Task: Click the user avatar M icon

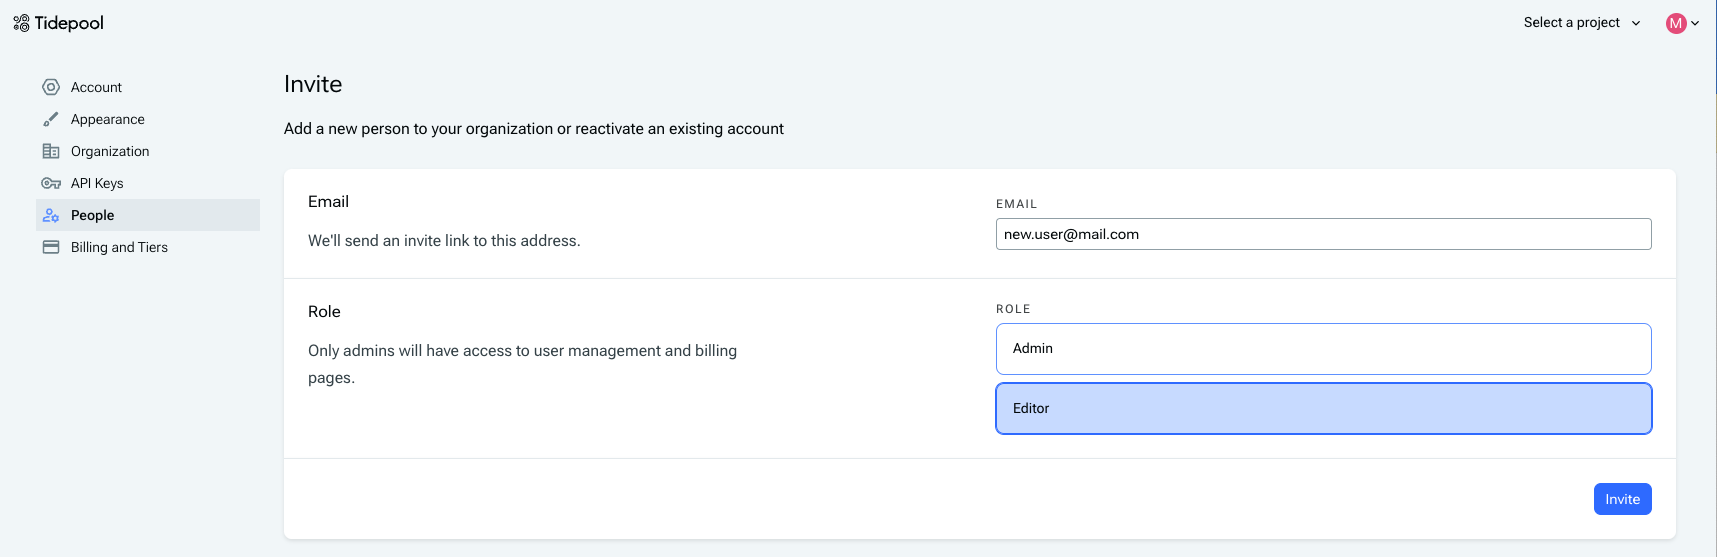Action: (1676, 23)
